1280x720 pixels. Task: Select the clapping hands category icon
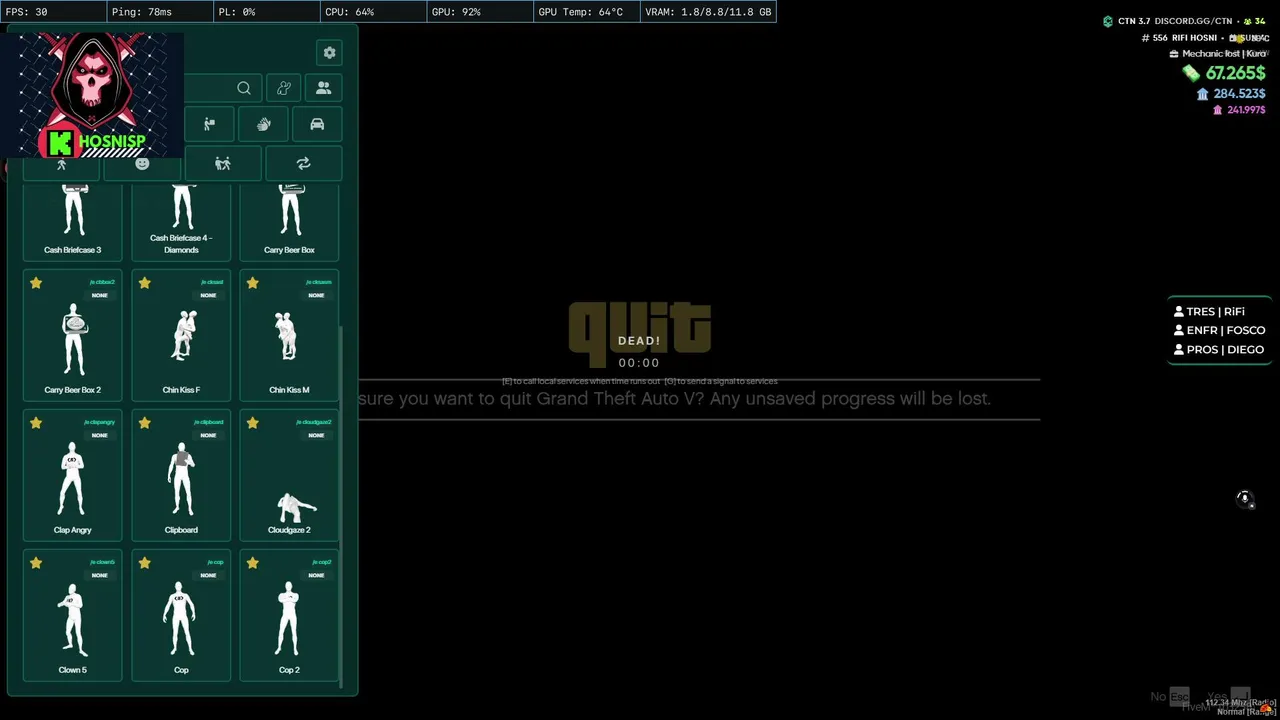coord(263,124)
